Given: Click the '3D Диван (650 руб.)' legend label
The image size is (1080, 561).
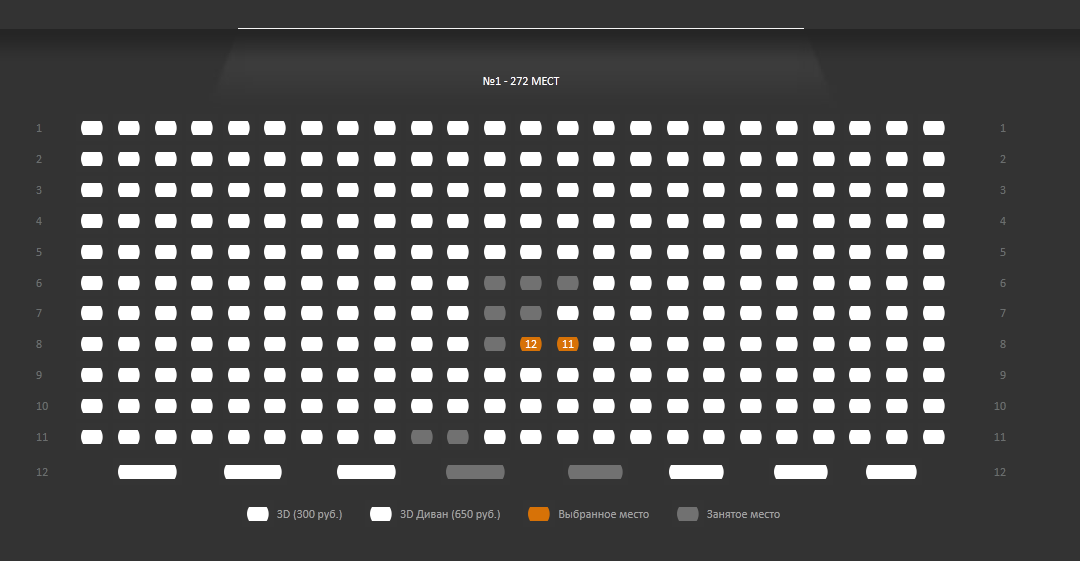Looking at the screenshot, I should click(x=450, y=514).
